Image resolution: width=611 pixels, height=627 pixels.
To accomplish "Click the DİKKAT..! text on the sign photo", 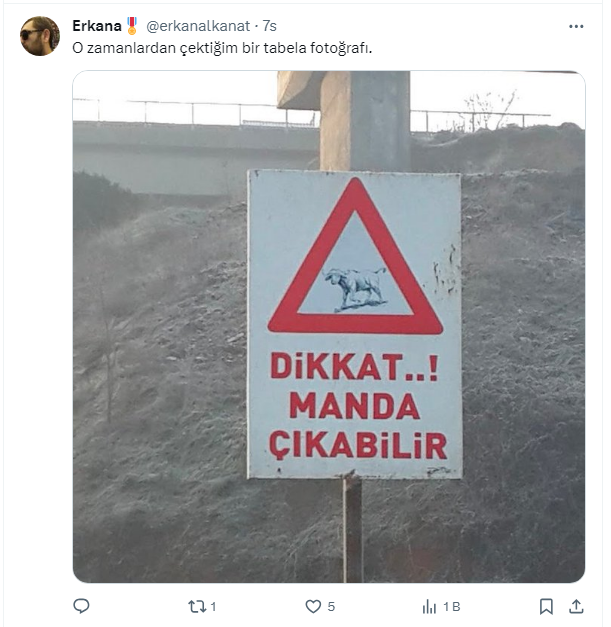I will (355, 366).
